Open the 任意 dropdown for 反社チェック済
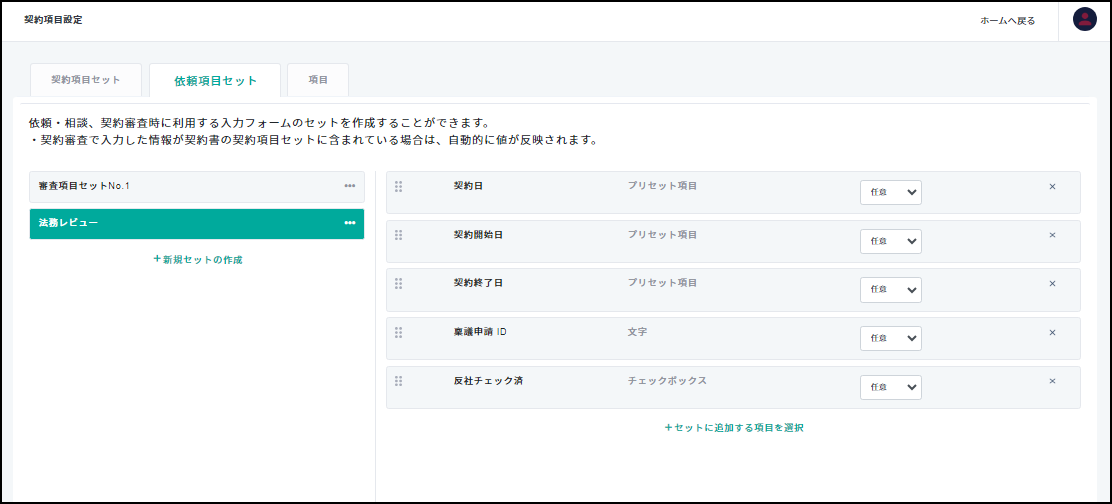Image resolution: width=1112 pixels, height=504 pixels. pos(891,388)
